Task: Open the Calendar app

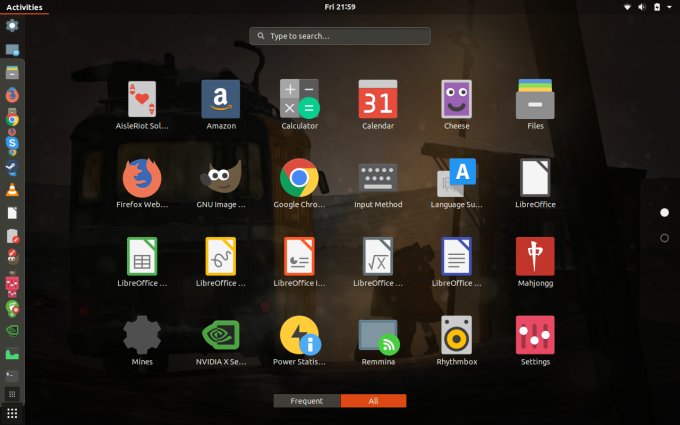Action: 378,99
